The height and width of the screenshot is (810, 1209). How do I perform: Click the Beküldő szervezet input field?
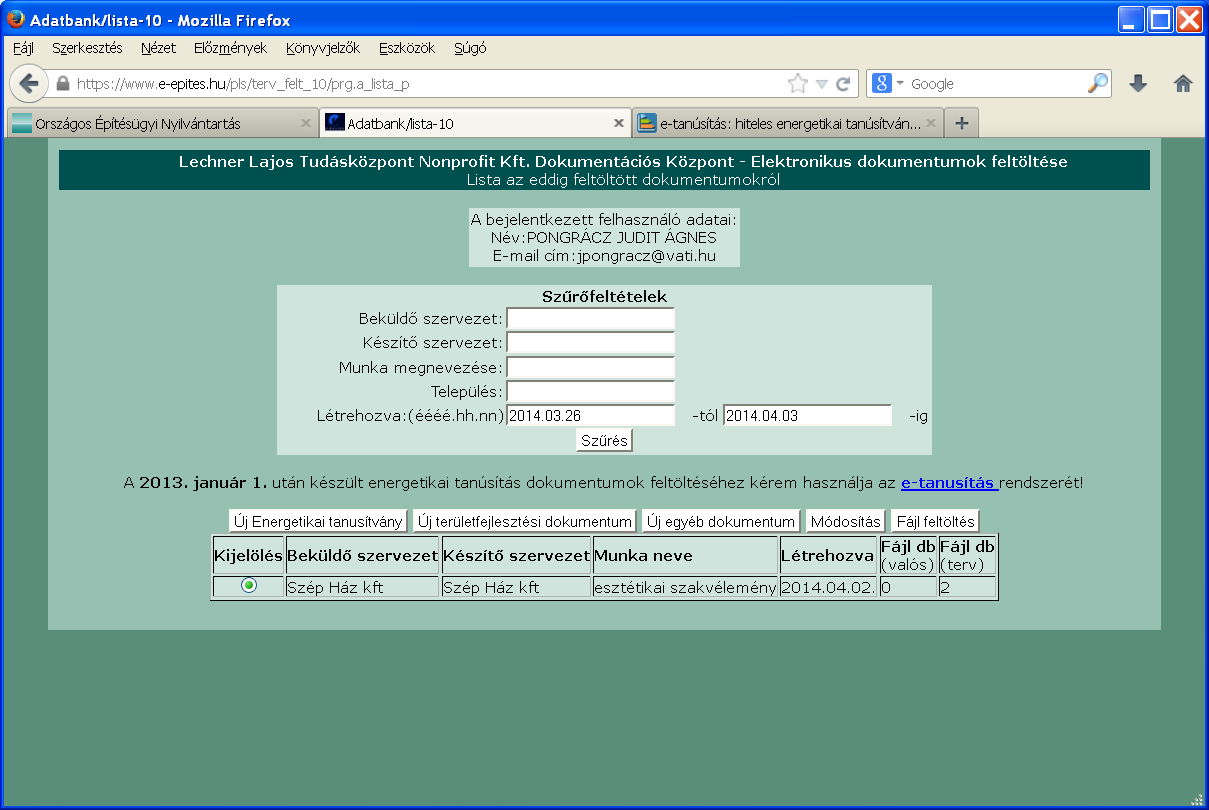591,319
